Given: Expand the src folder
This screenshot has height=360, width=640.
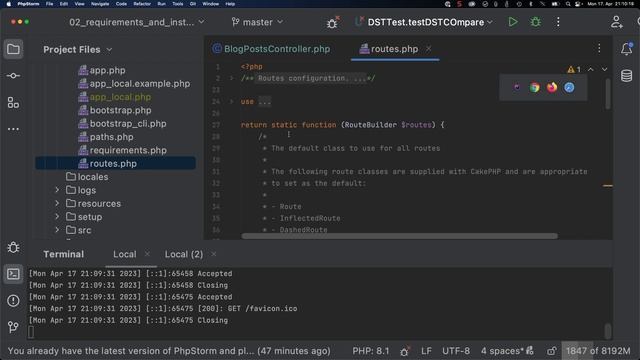Looking at the screenshot, I should point(57,230).
